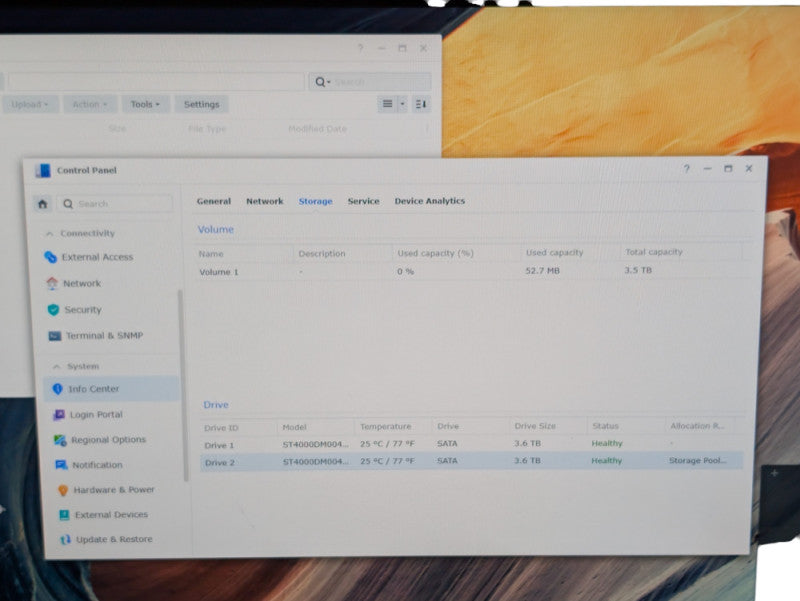Viewport: 800px width, 601px height.
Task: Open the Login Portal page
Action: tap(96, 415)
